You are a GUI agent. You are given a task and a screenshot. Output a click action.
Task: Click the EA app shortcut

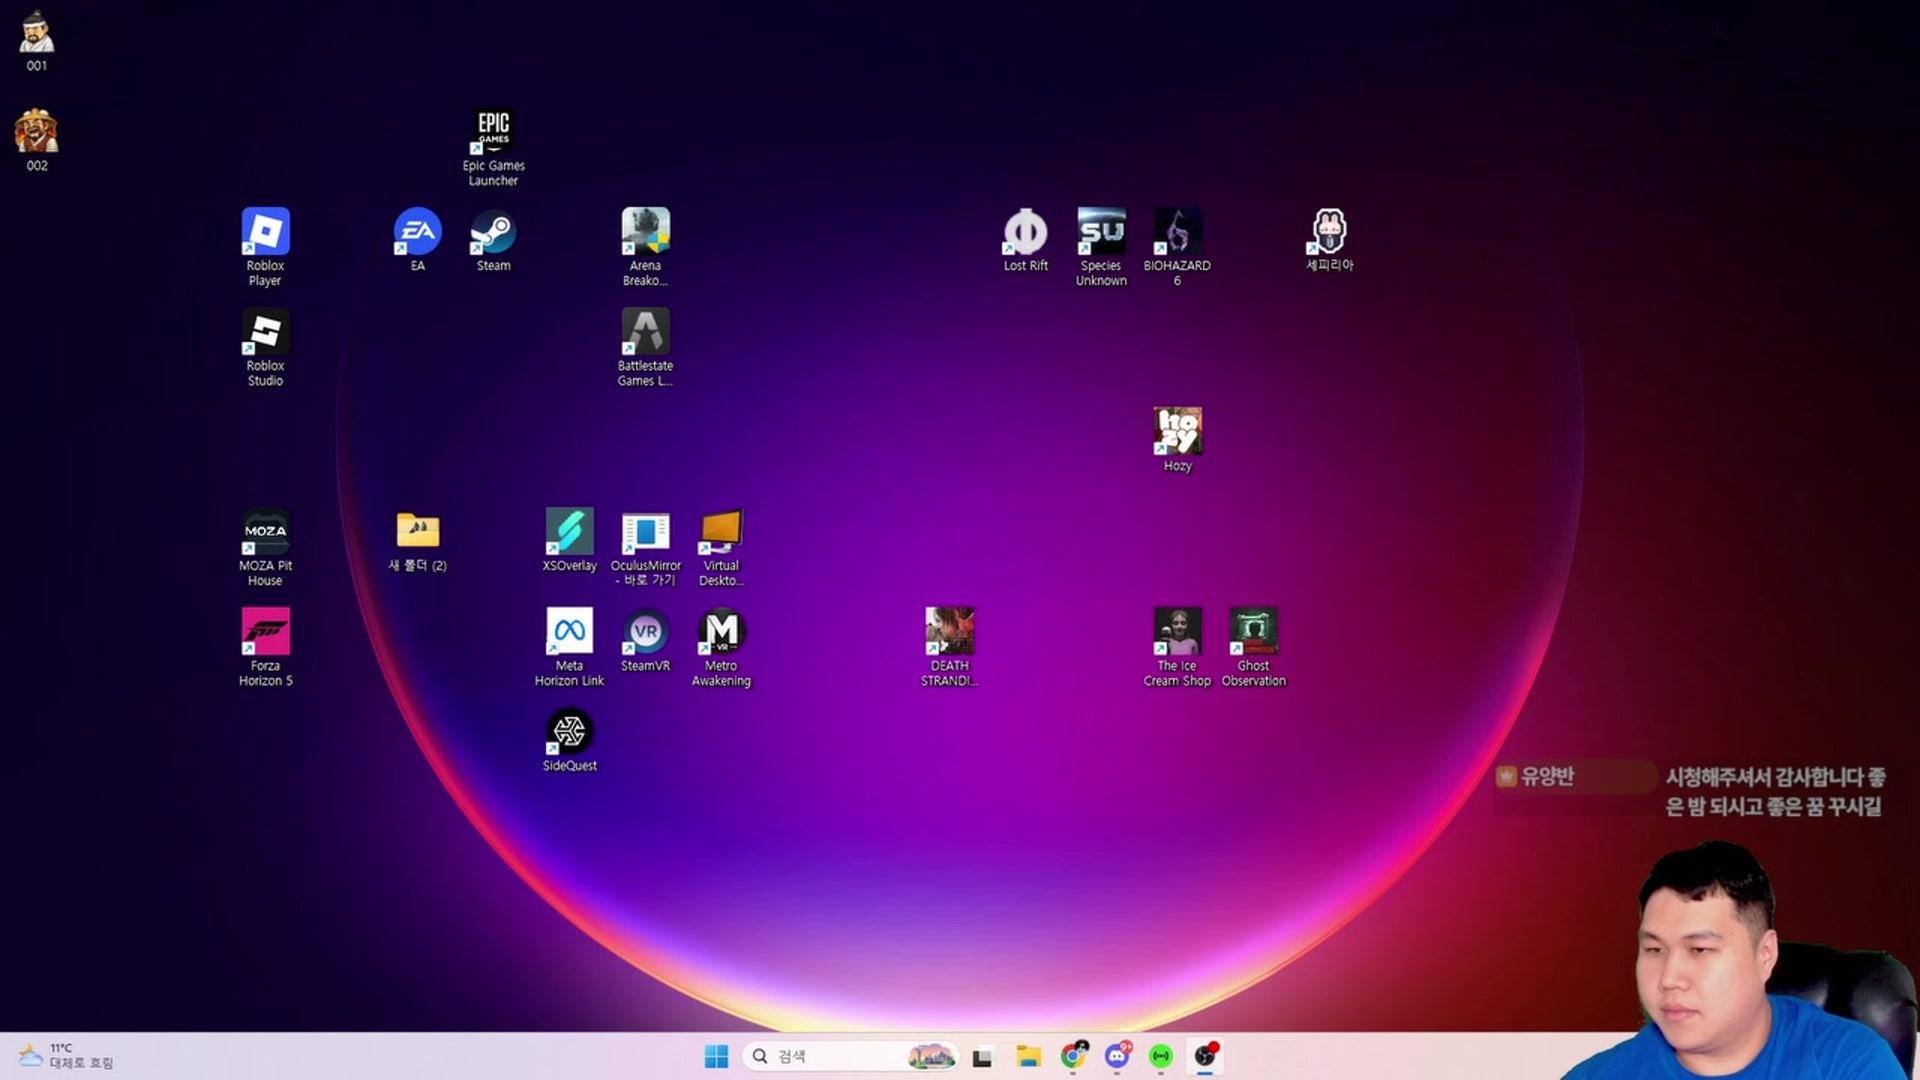click(x=417, y=232)
